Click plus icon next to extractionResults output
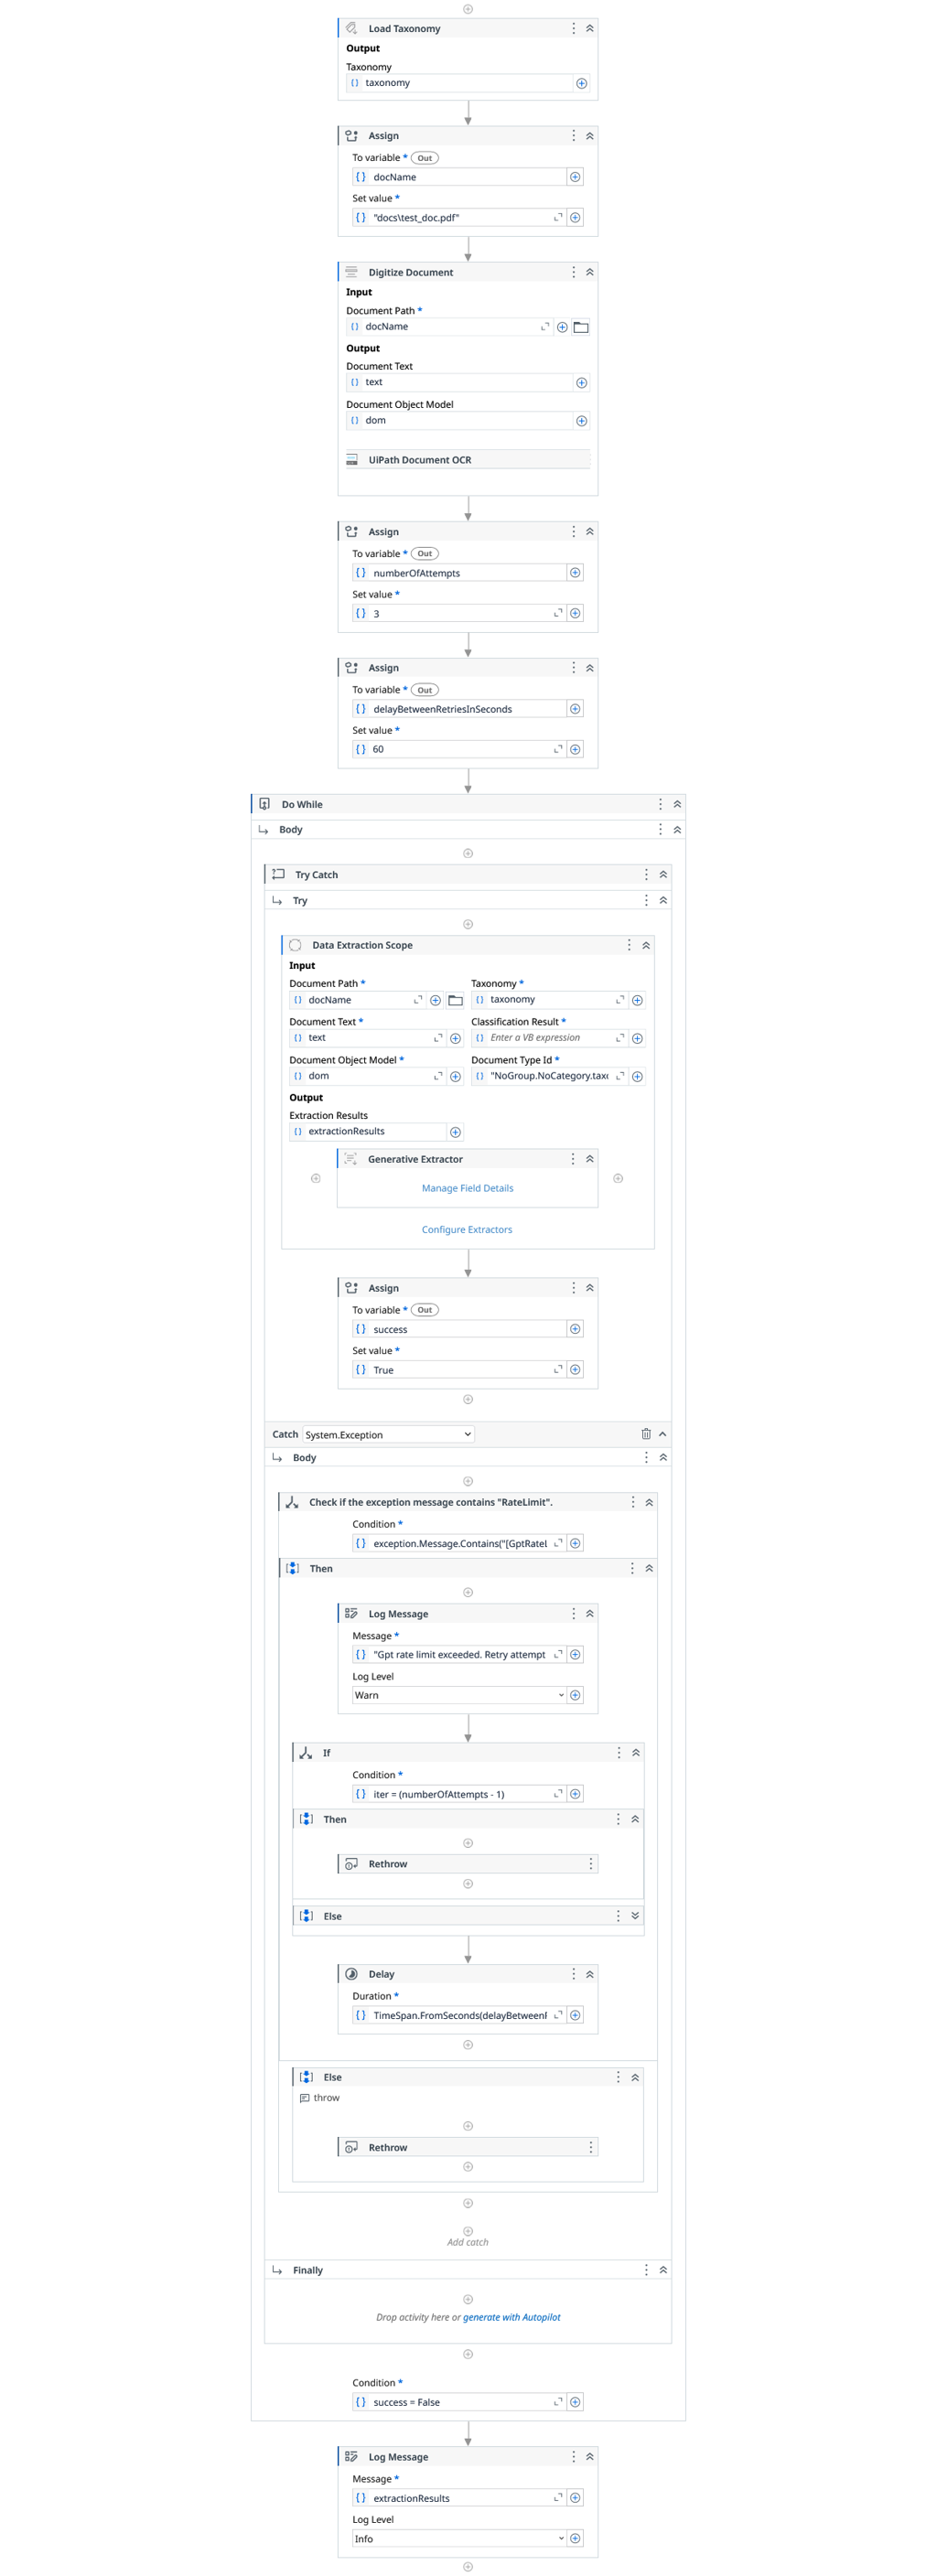The width and height of the screenshot is (937, 2576). tap(455, 1132)
